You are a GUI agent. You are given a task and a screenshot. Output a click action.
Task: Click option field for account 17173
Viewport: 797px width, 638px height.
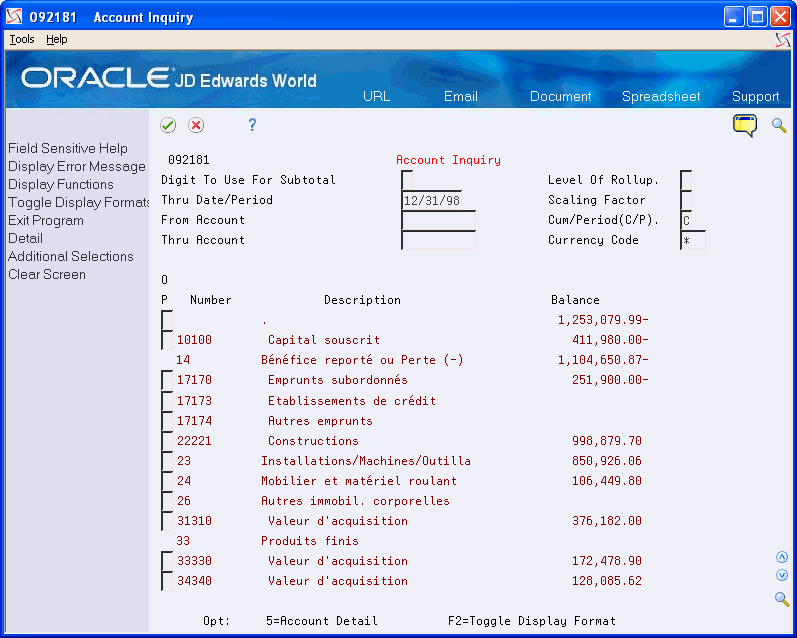point(167,401)
